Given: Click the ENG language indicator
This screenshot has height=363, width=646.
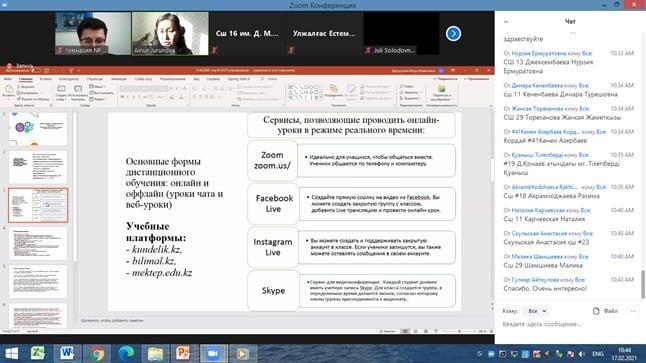Looking at the screenshot, I should click(598, 354).
